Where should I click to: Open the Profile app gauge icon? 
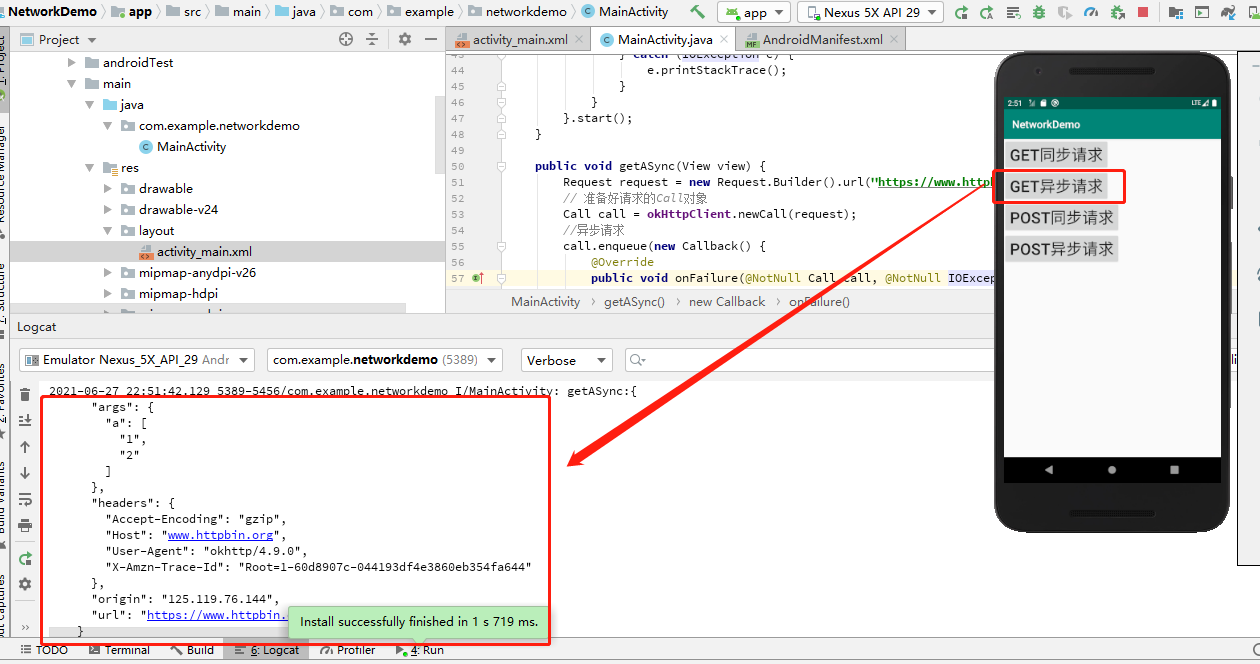[x=1091, y=13]
